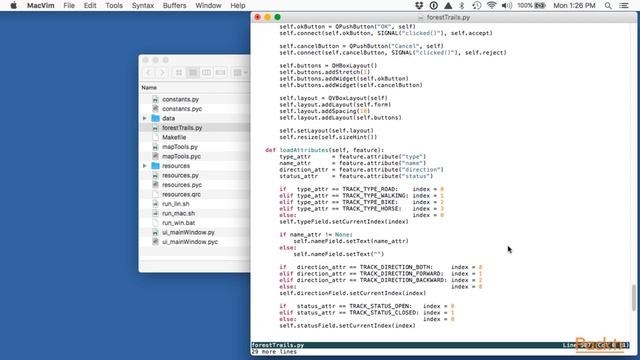640x360 pixels.
Task: Open the Syntax menu
Action: click(x=143, y=6)
